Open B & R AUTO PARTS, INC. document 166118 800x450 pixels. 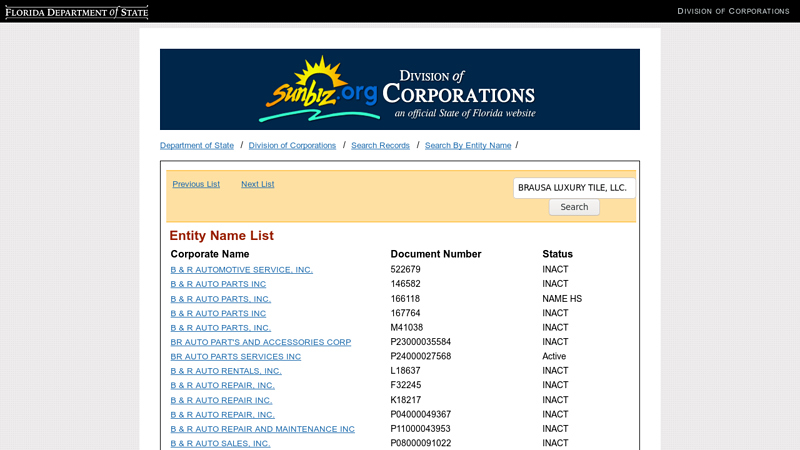(x=220, y=299)
